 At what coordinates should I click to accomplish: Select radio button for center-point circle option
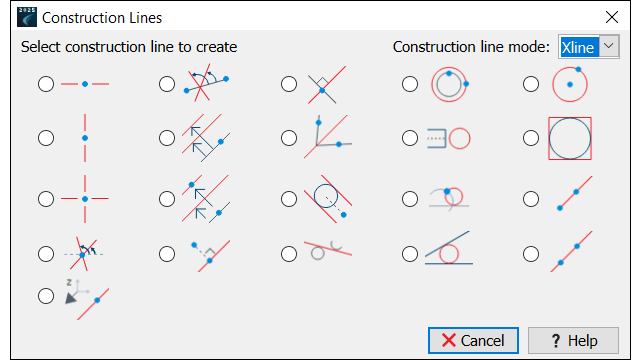click(531, 84)
